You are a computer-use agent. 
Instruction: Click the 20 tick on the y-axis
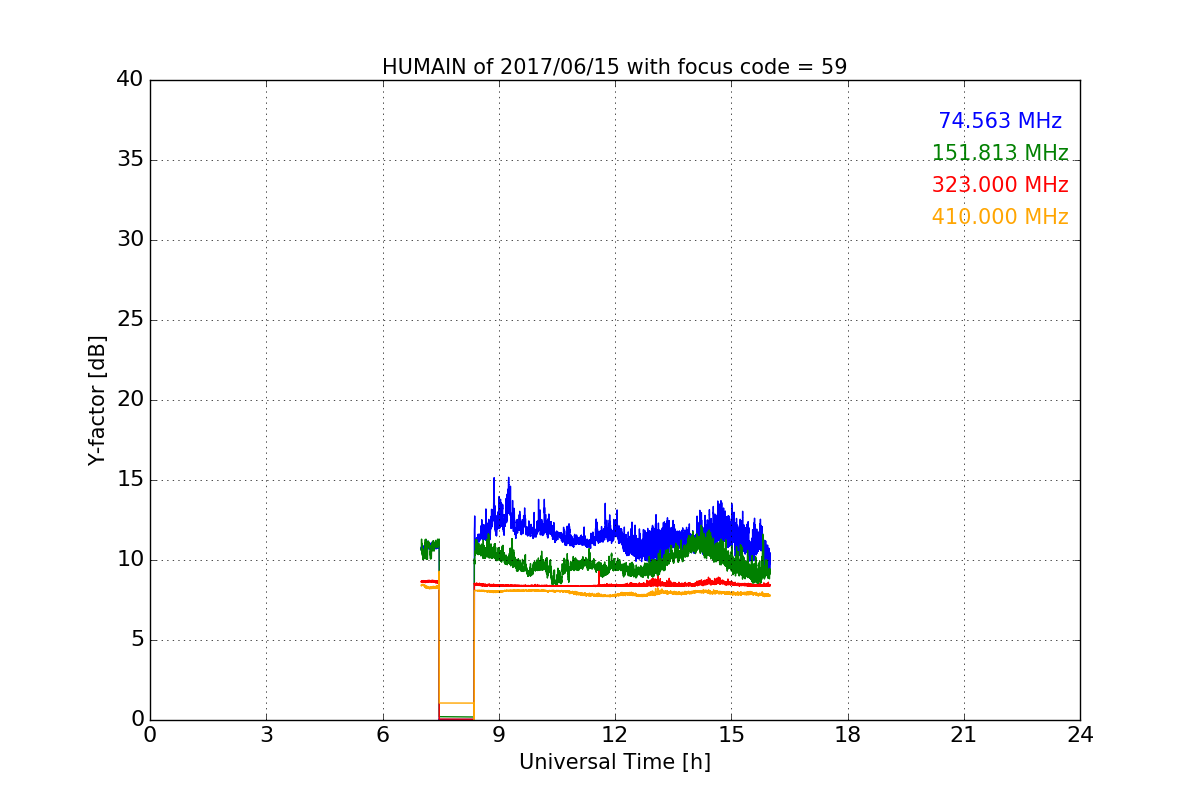tap(129, 400)
